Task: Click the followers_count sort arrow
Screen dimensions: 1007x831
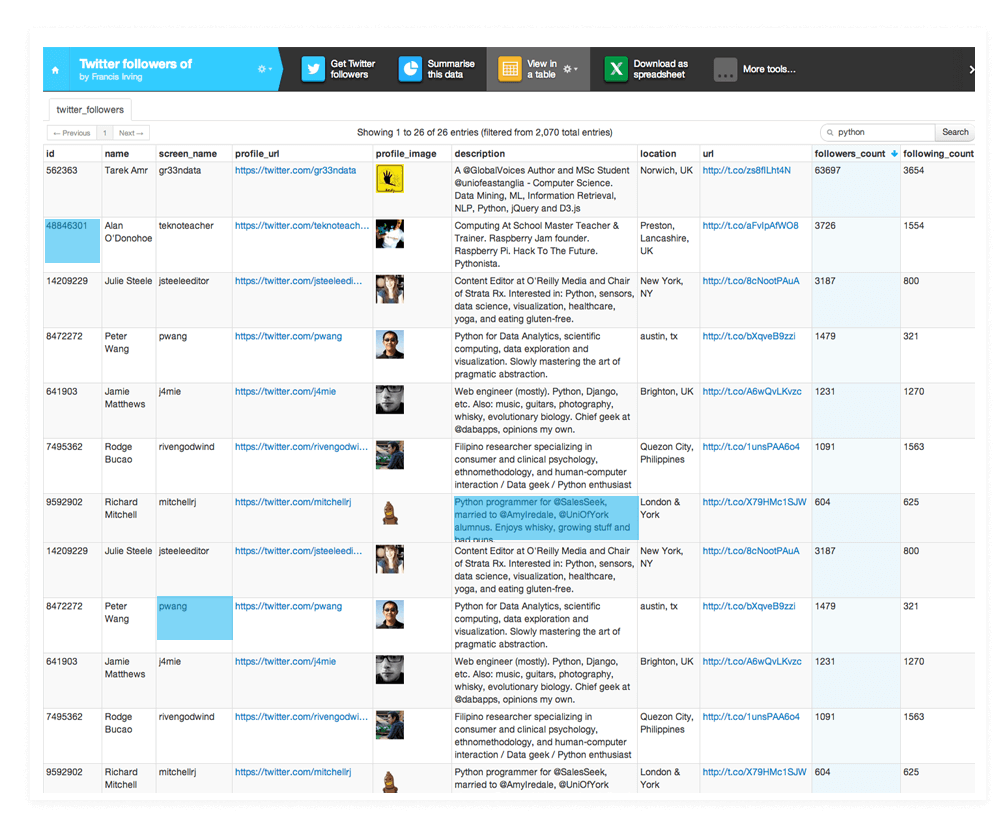Action: tap(894, 153)
